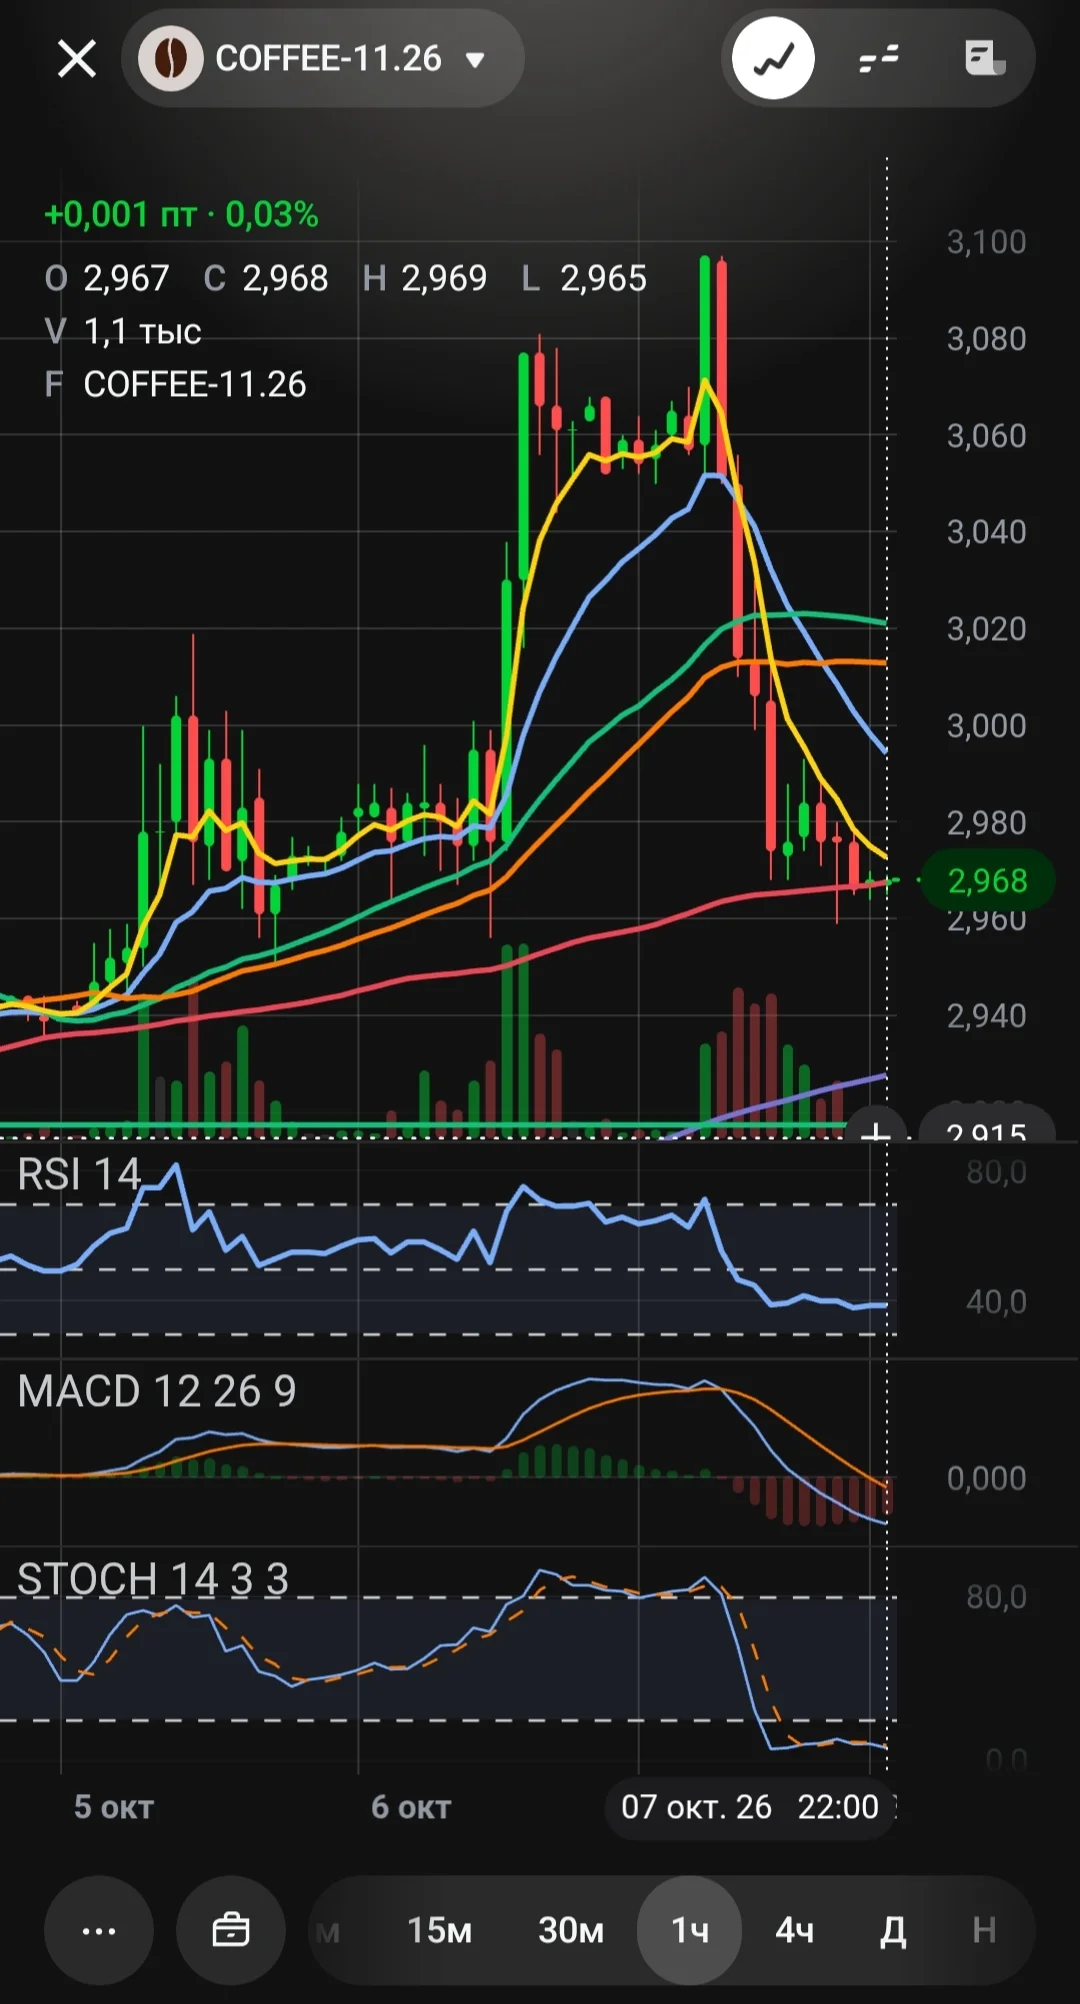Image resolution: width=1080 pixels, height=2004 pixels.
Task: Tap the F COFFEE-11.26 legend line
Action: click(176, 384)
